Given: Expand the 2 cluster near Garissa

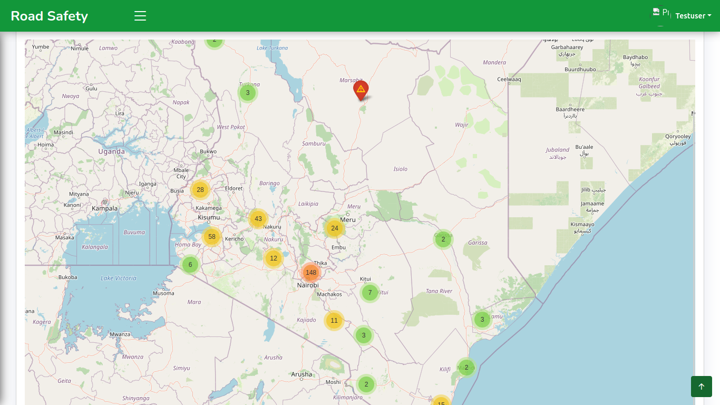Looking at the screenshot, I should (x=443, y=240).
